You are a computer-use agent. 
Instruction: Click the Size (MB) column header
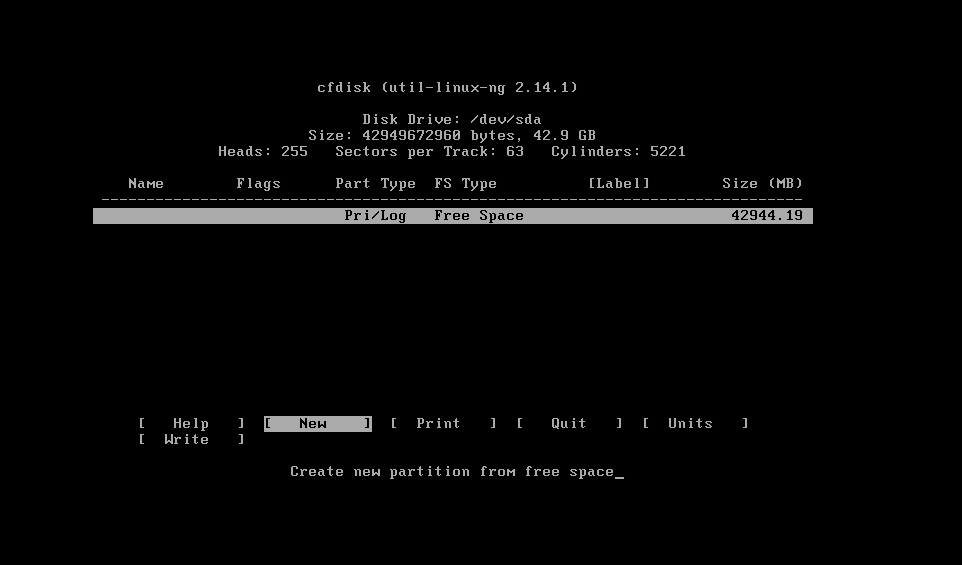pyautogui.click(x=763, y=183)
